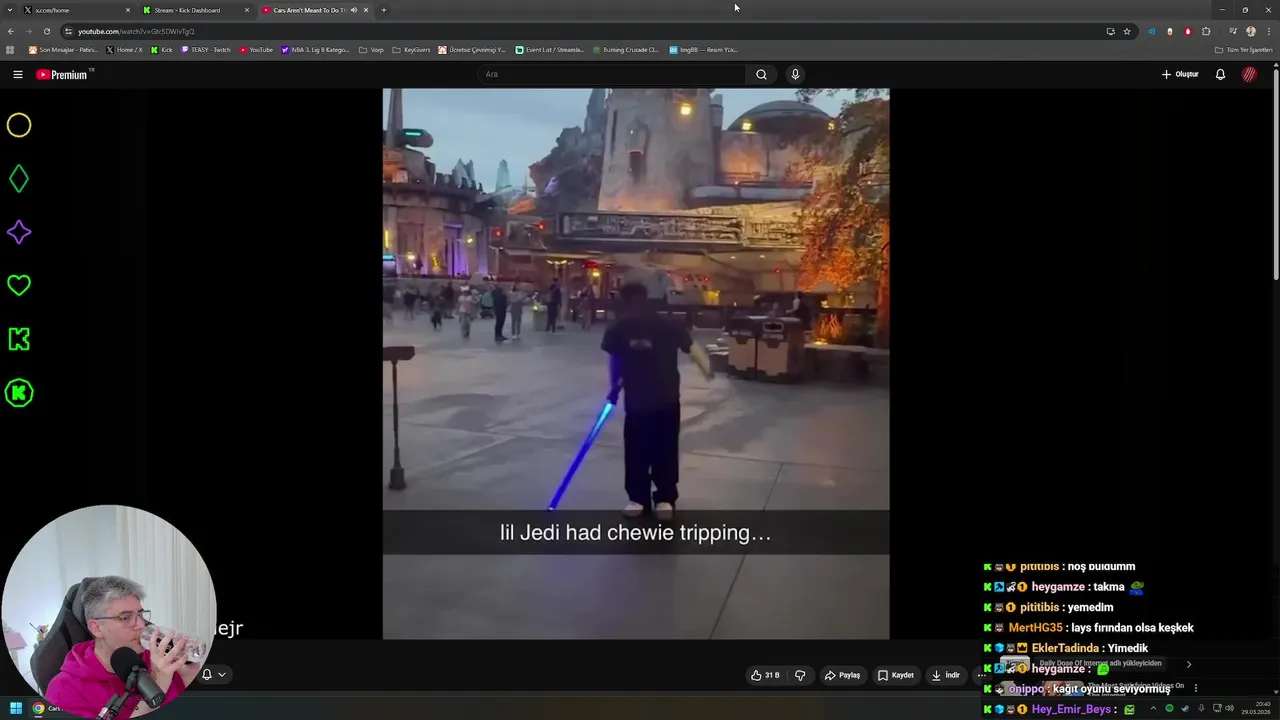Click the Chrome icon in the taskbar
The height and width of the screenshot is (720, 1280).
pos(38,708)
